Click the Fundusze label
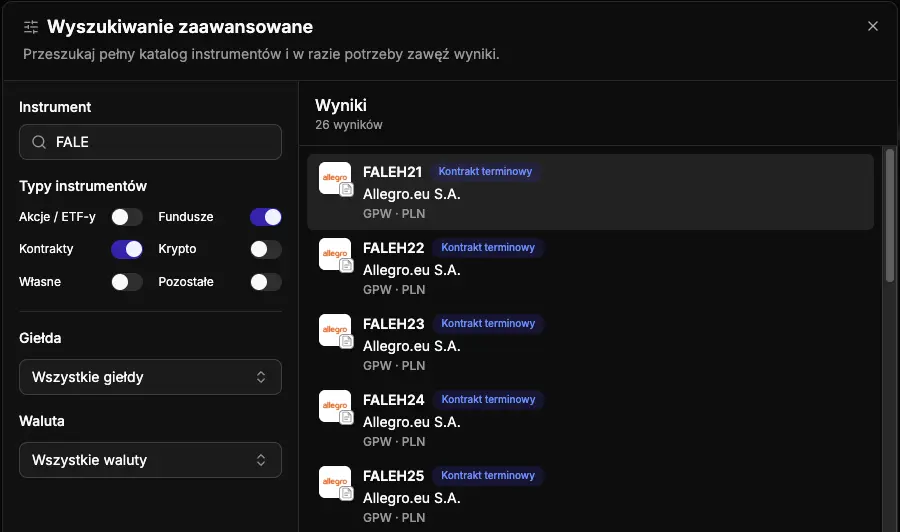 [186, 217]
